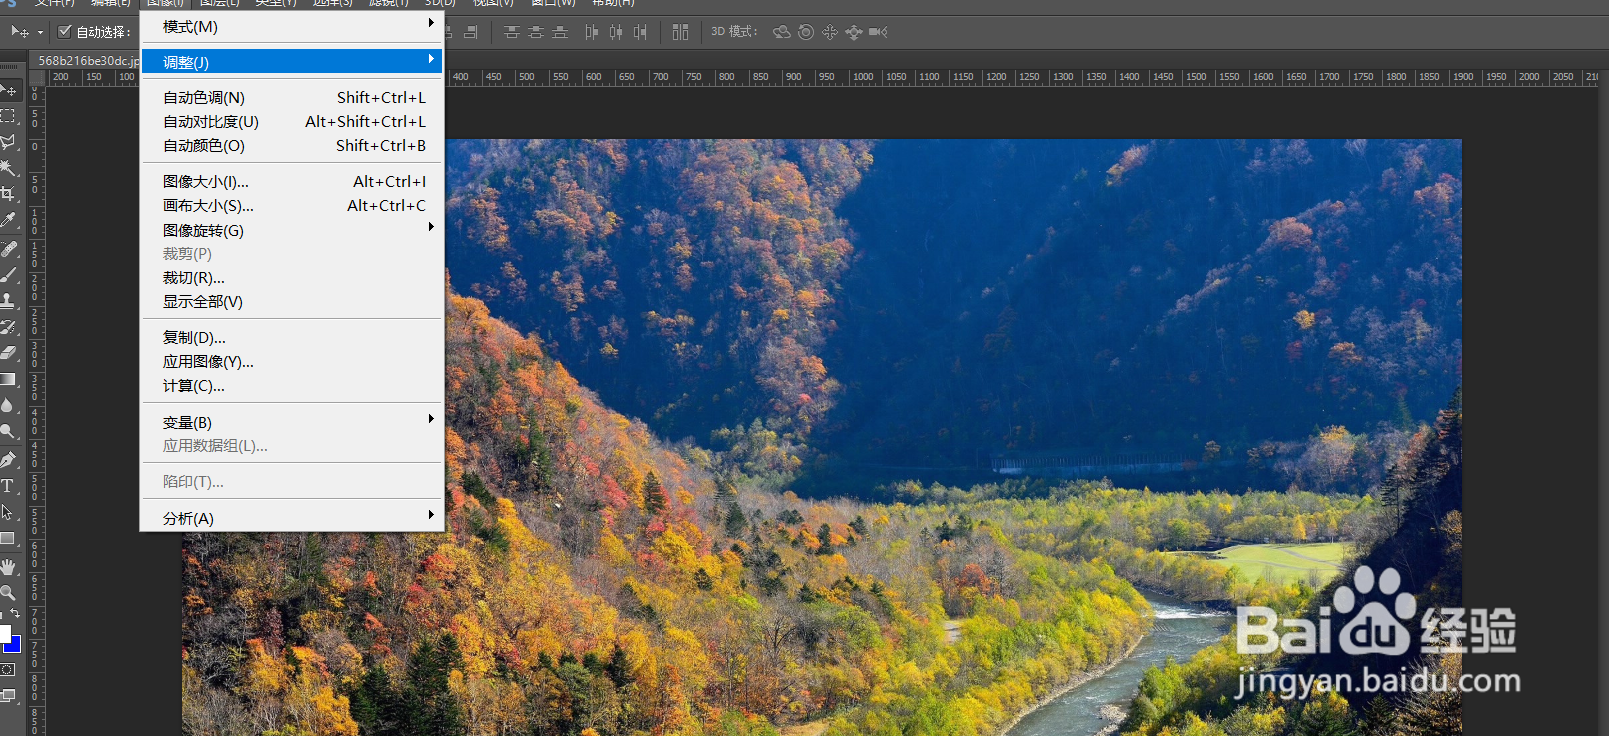
Task: Distribute layers by right edges
Action: pos(640,32)
